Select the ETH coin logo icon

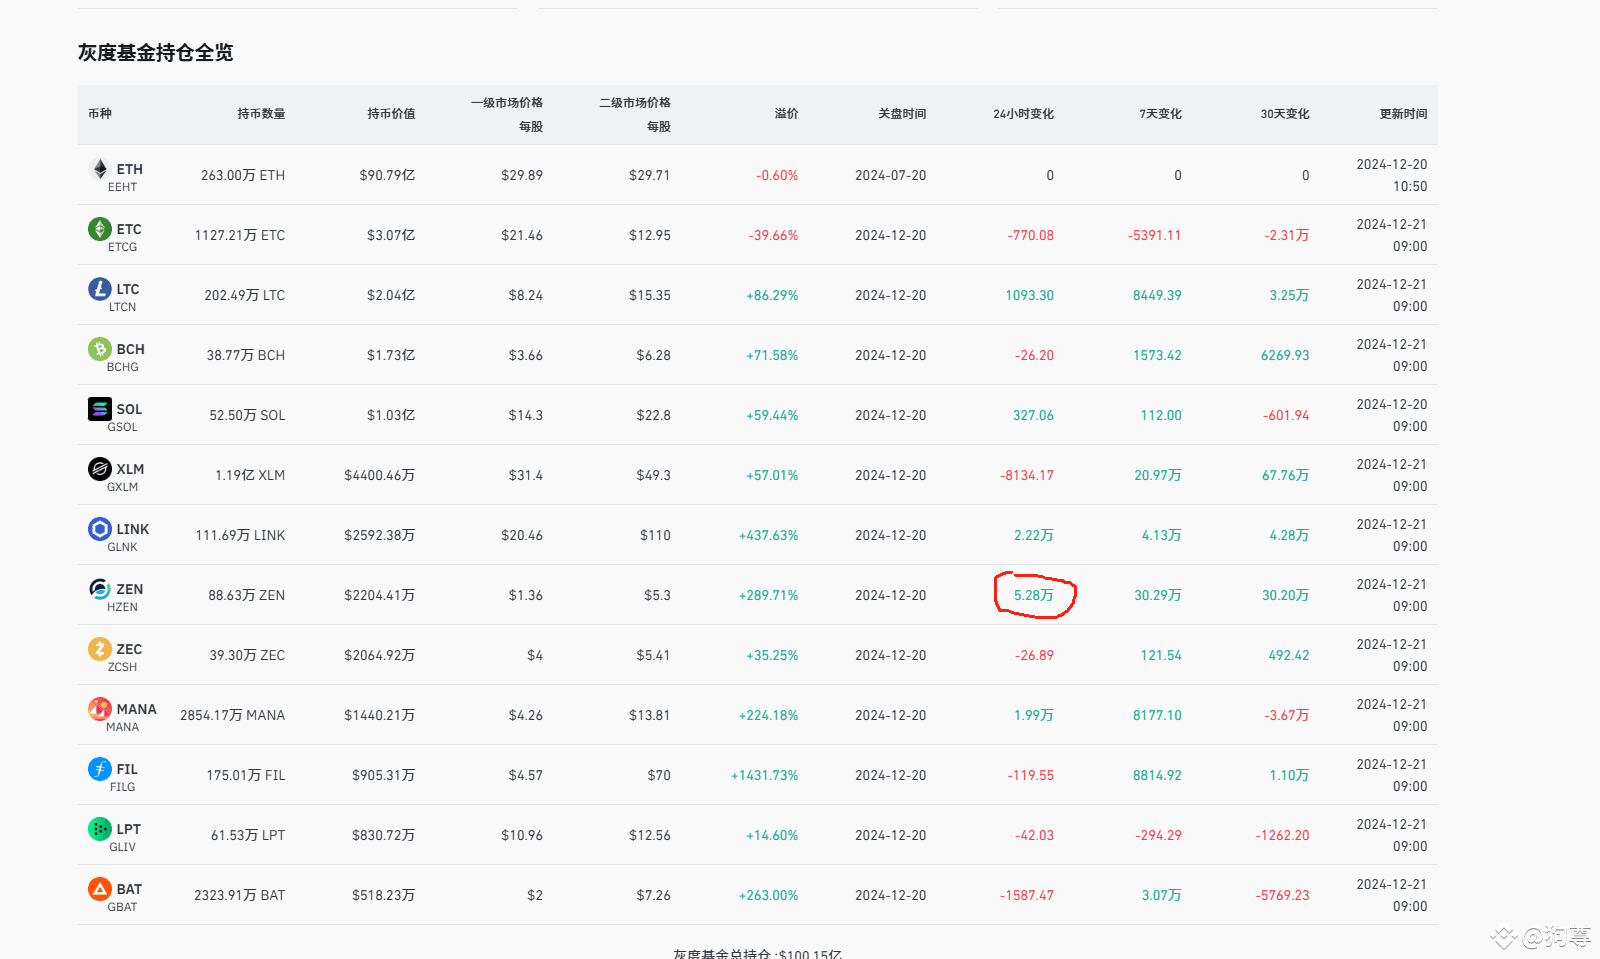[x=100, y=168]
